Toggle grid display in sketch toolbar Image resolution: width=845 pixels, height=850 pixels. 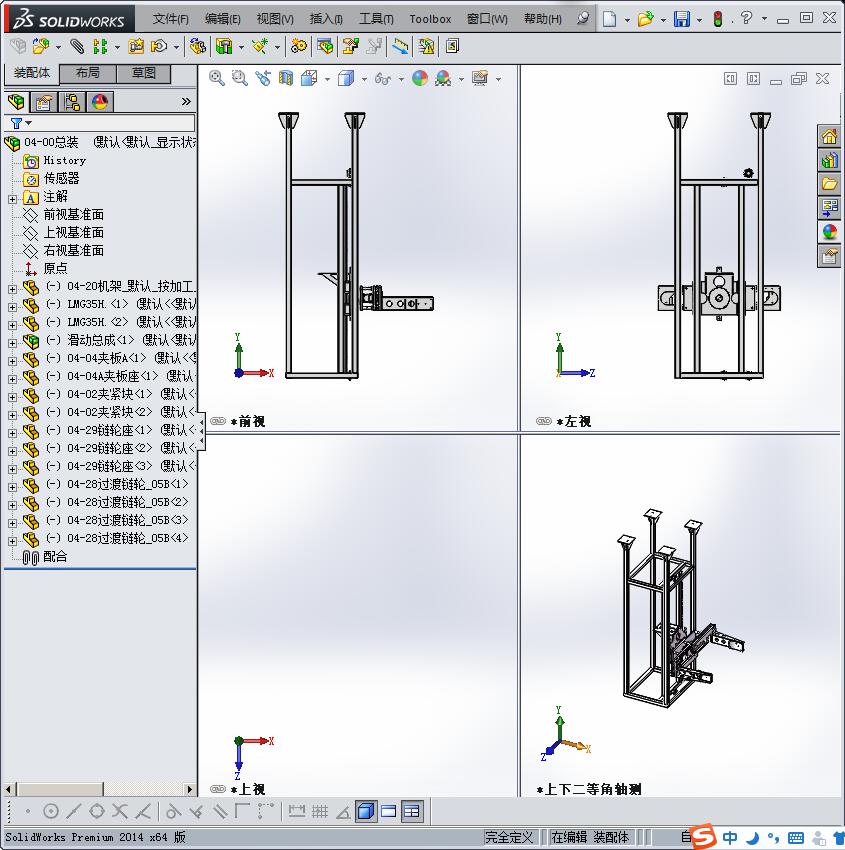pos(320,812)
